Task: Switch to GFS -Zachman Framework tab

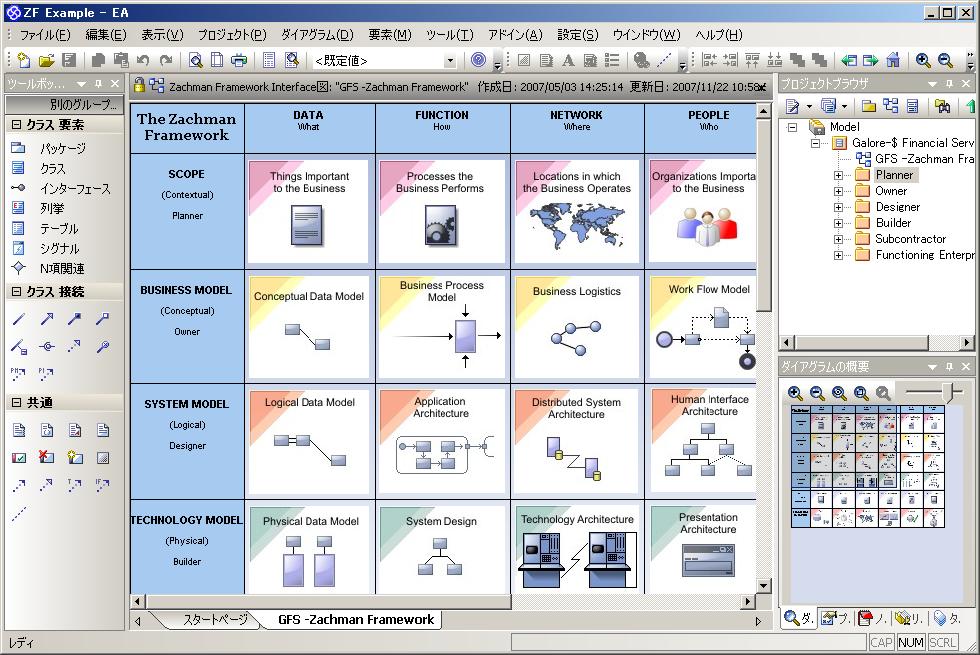Action: tap(356, 619)
